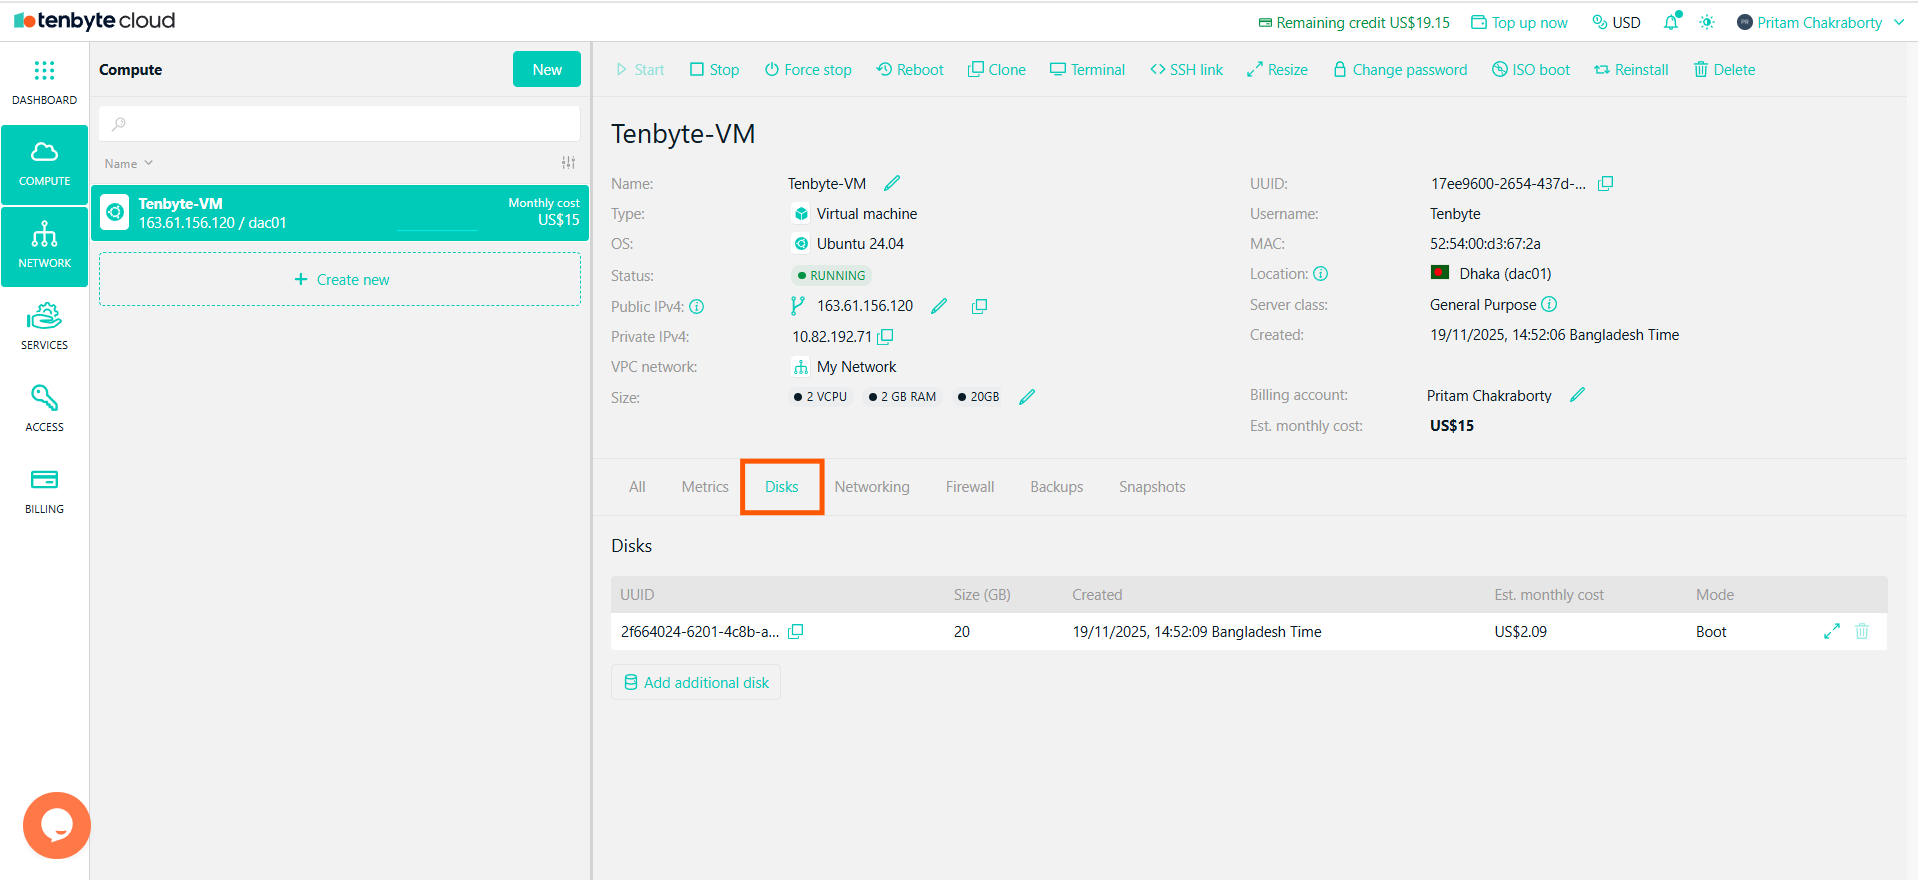Edit the billing account pencil icon
1918x880 pixels.
point(1577,395)
